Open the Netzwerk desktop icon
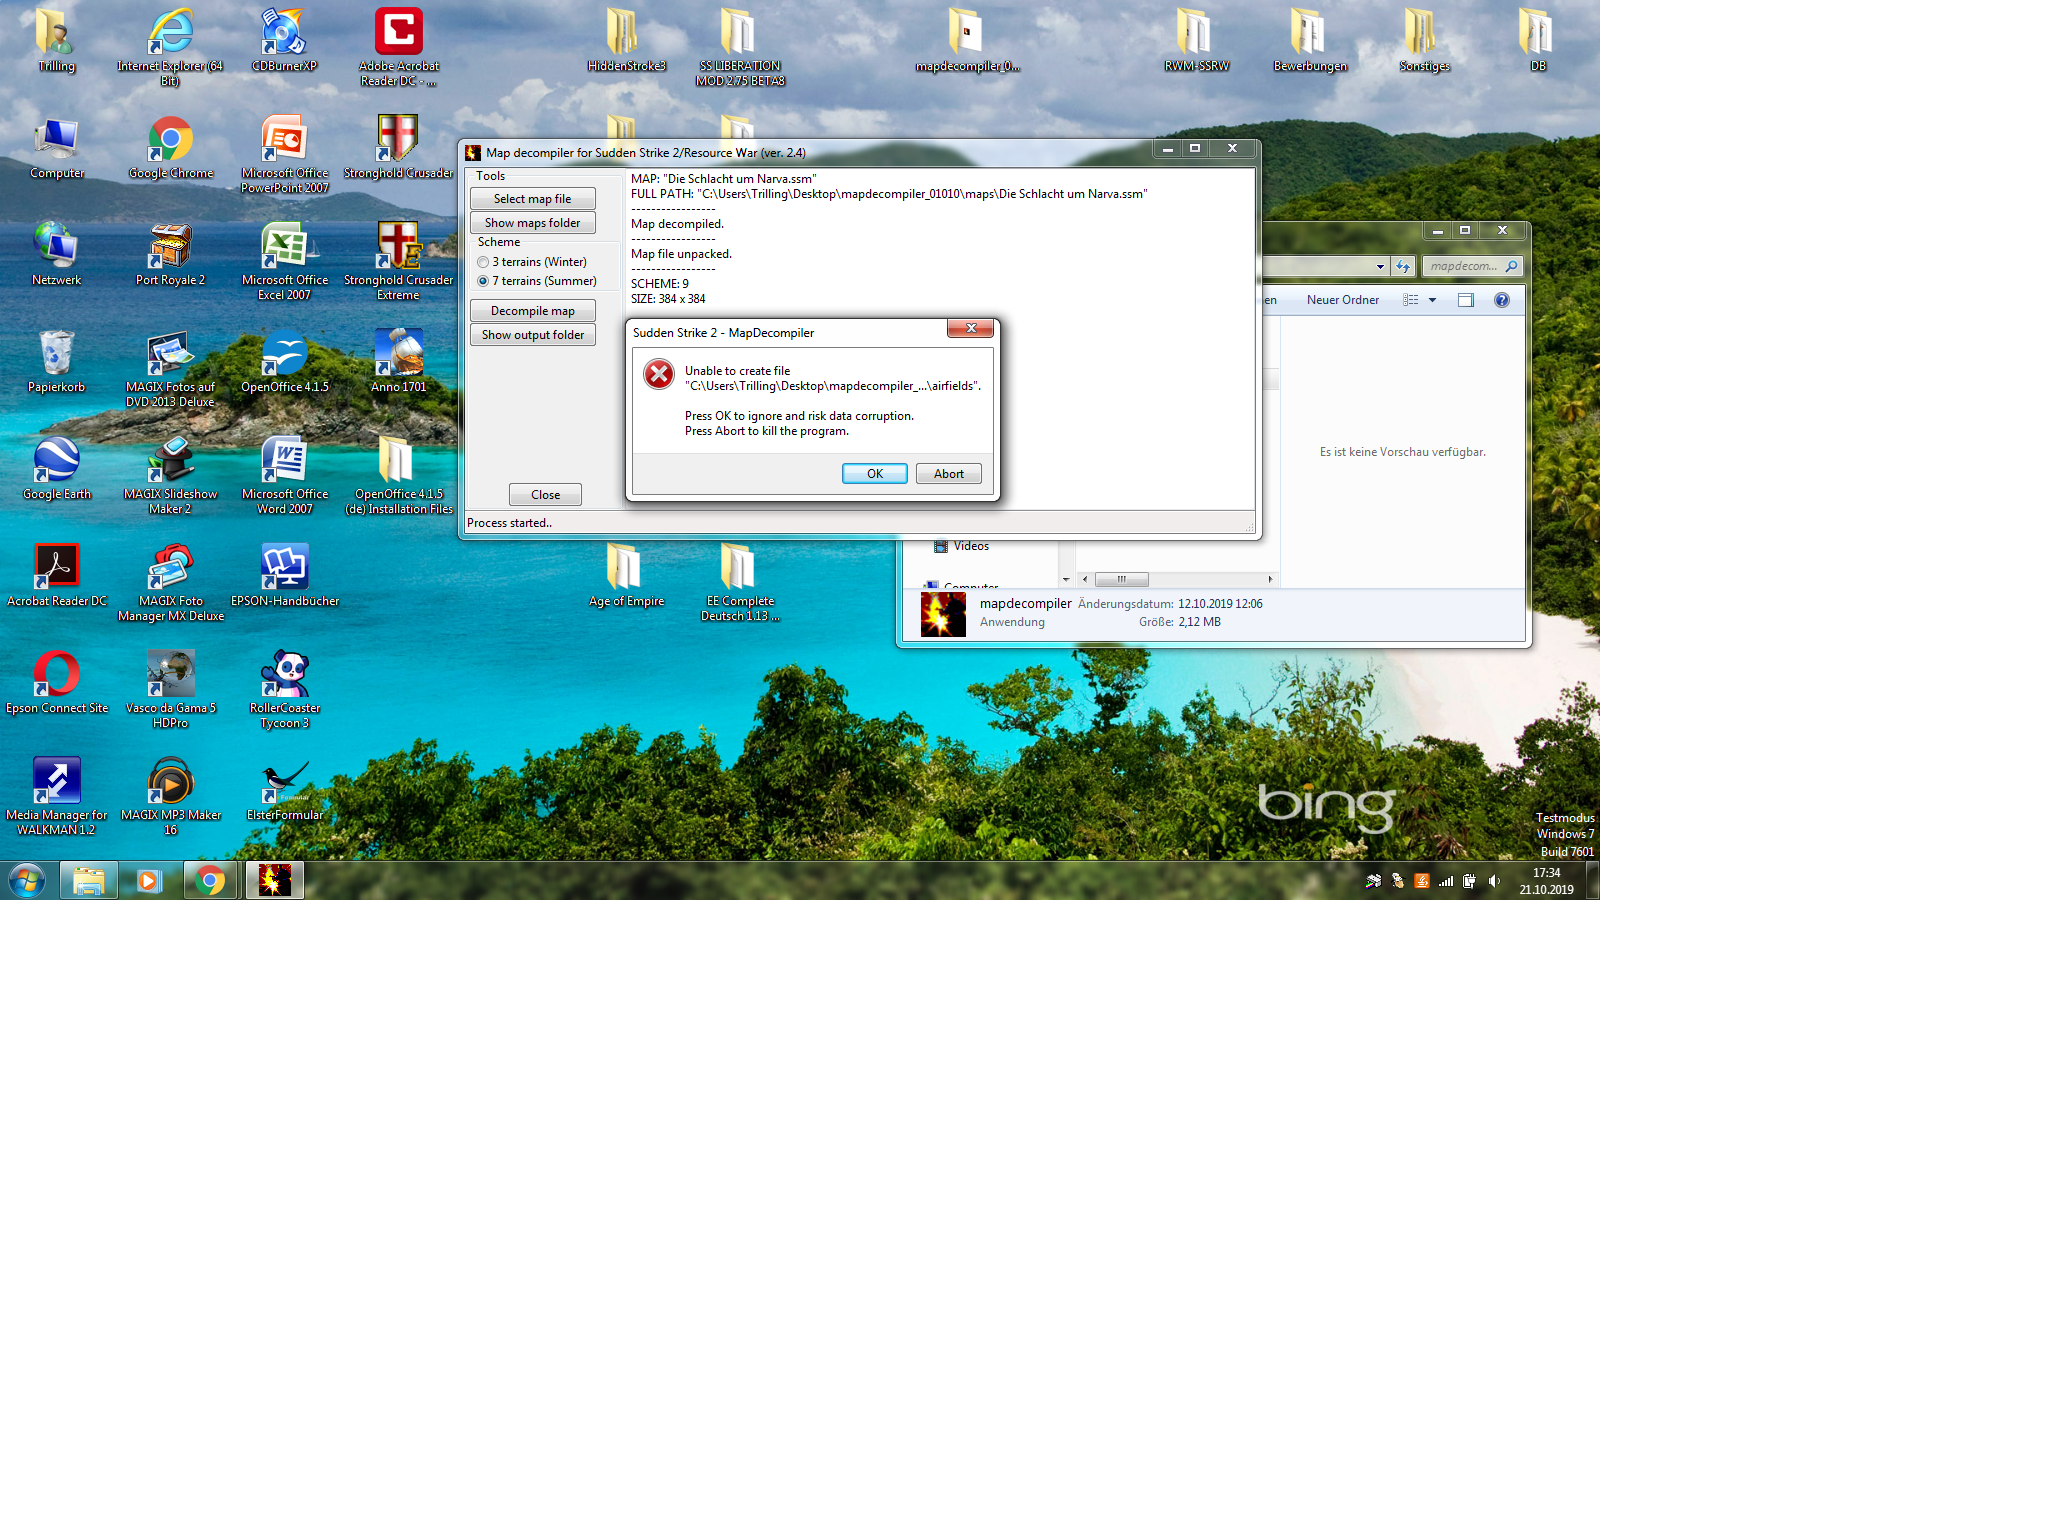 56,254
